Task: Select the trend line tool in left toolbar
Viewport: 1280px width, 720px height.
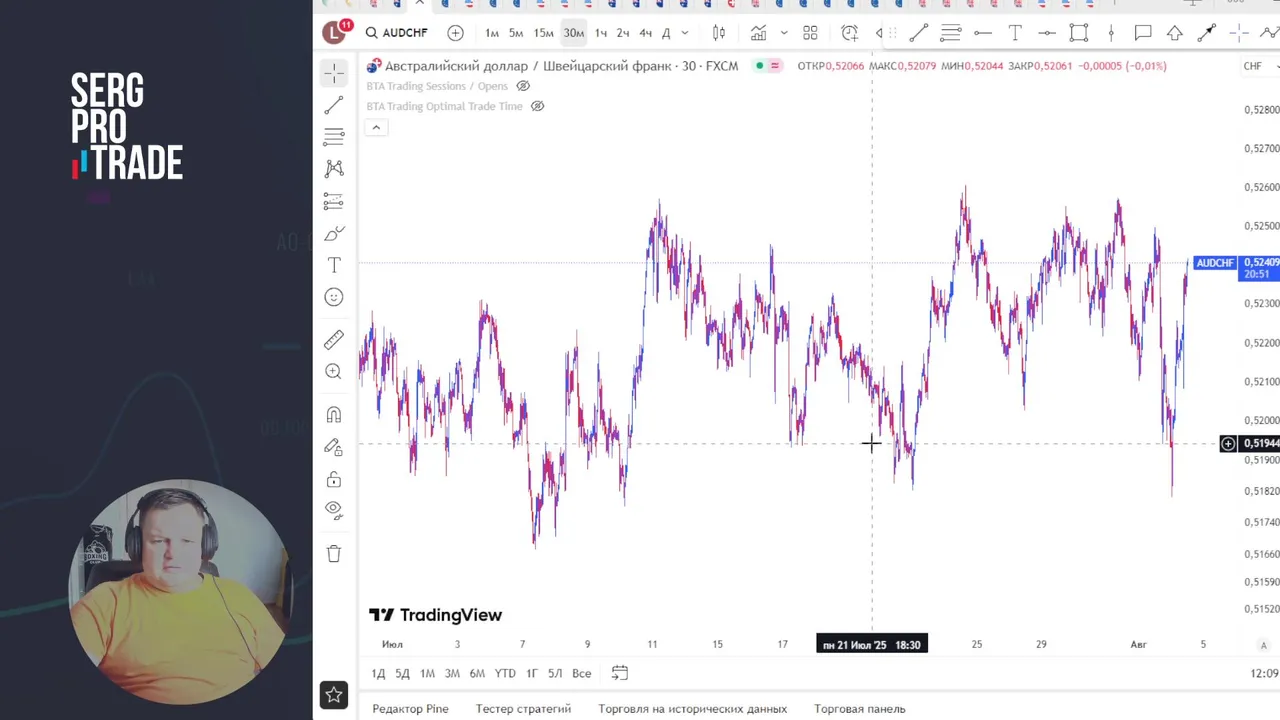Action: 334,105
